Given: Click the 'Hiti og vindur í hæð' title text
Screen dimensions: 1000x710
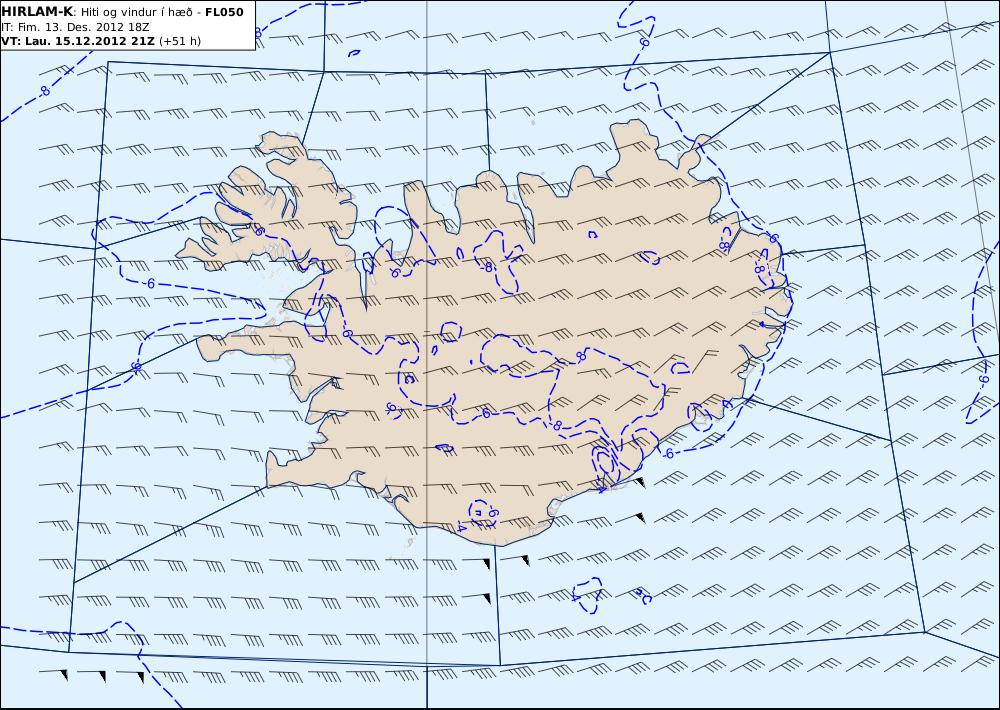Looking at the screenshot, I should [x=136, y=12].
